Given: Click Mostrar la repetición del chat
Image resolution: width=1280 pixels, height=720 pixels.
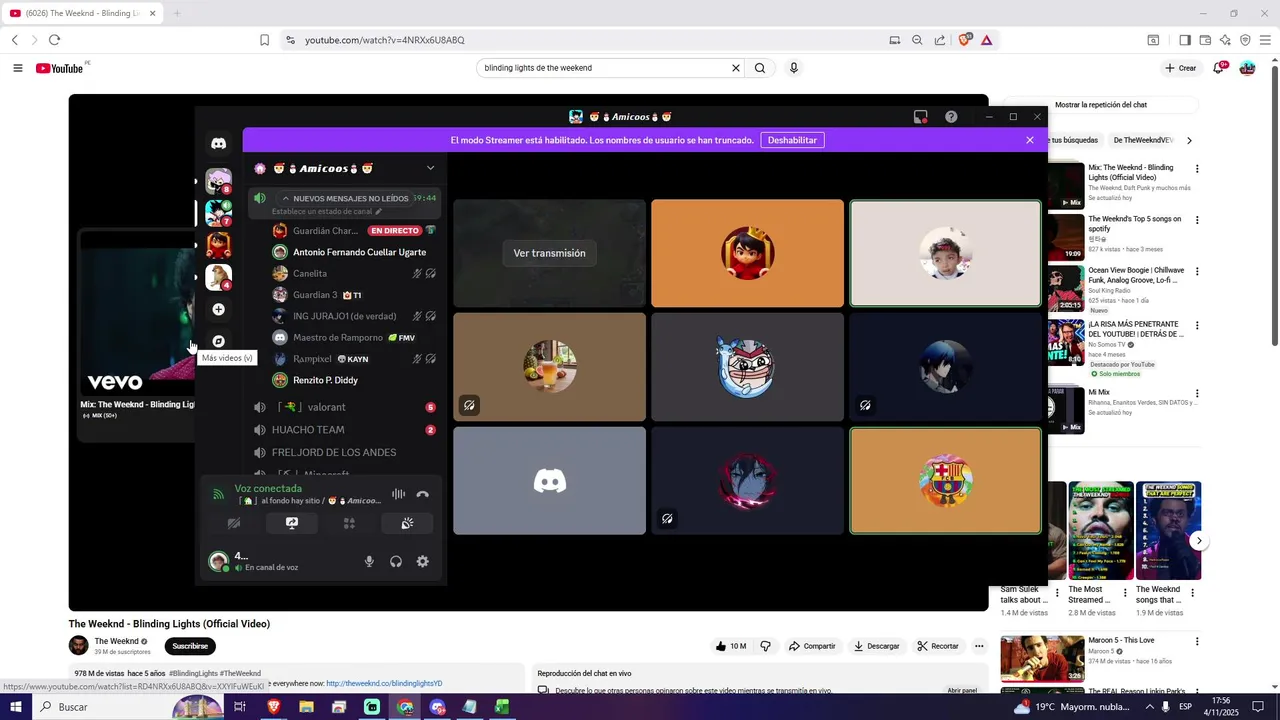Looking at the screenshot, I should (x=1100, y=105).
